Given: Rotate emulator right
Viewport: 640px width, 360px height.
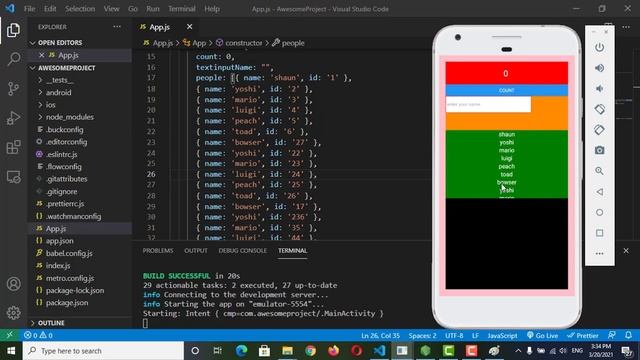Looking at the screenshot, I should (x=599, y=130).
